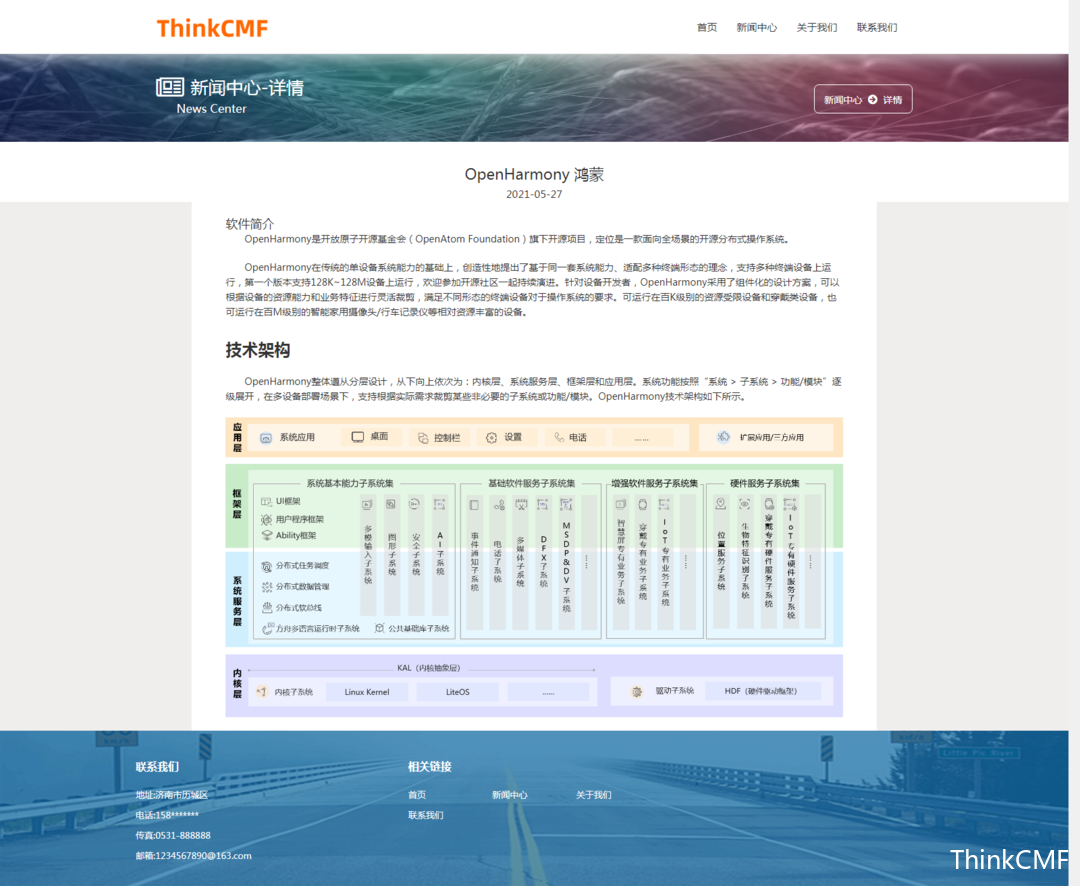The image size is (1080, 886).
Task: Click the ThinkCMF logo in the header
Action: (212, 28)
